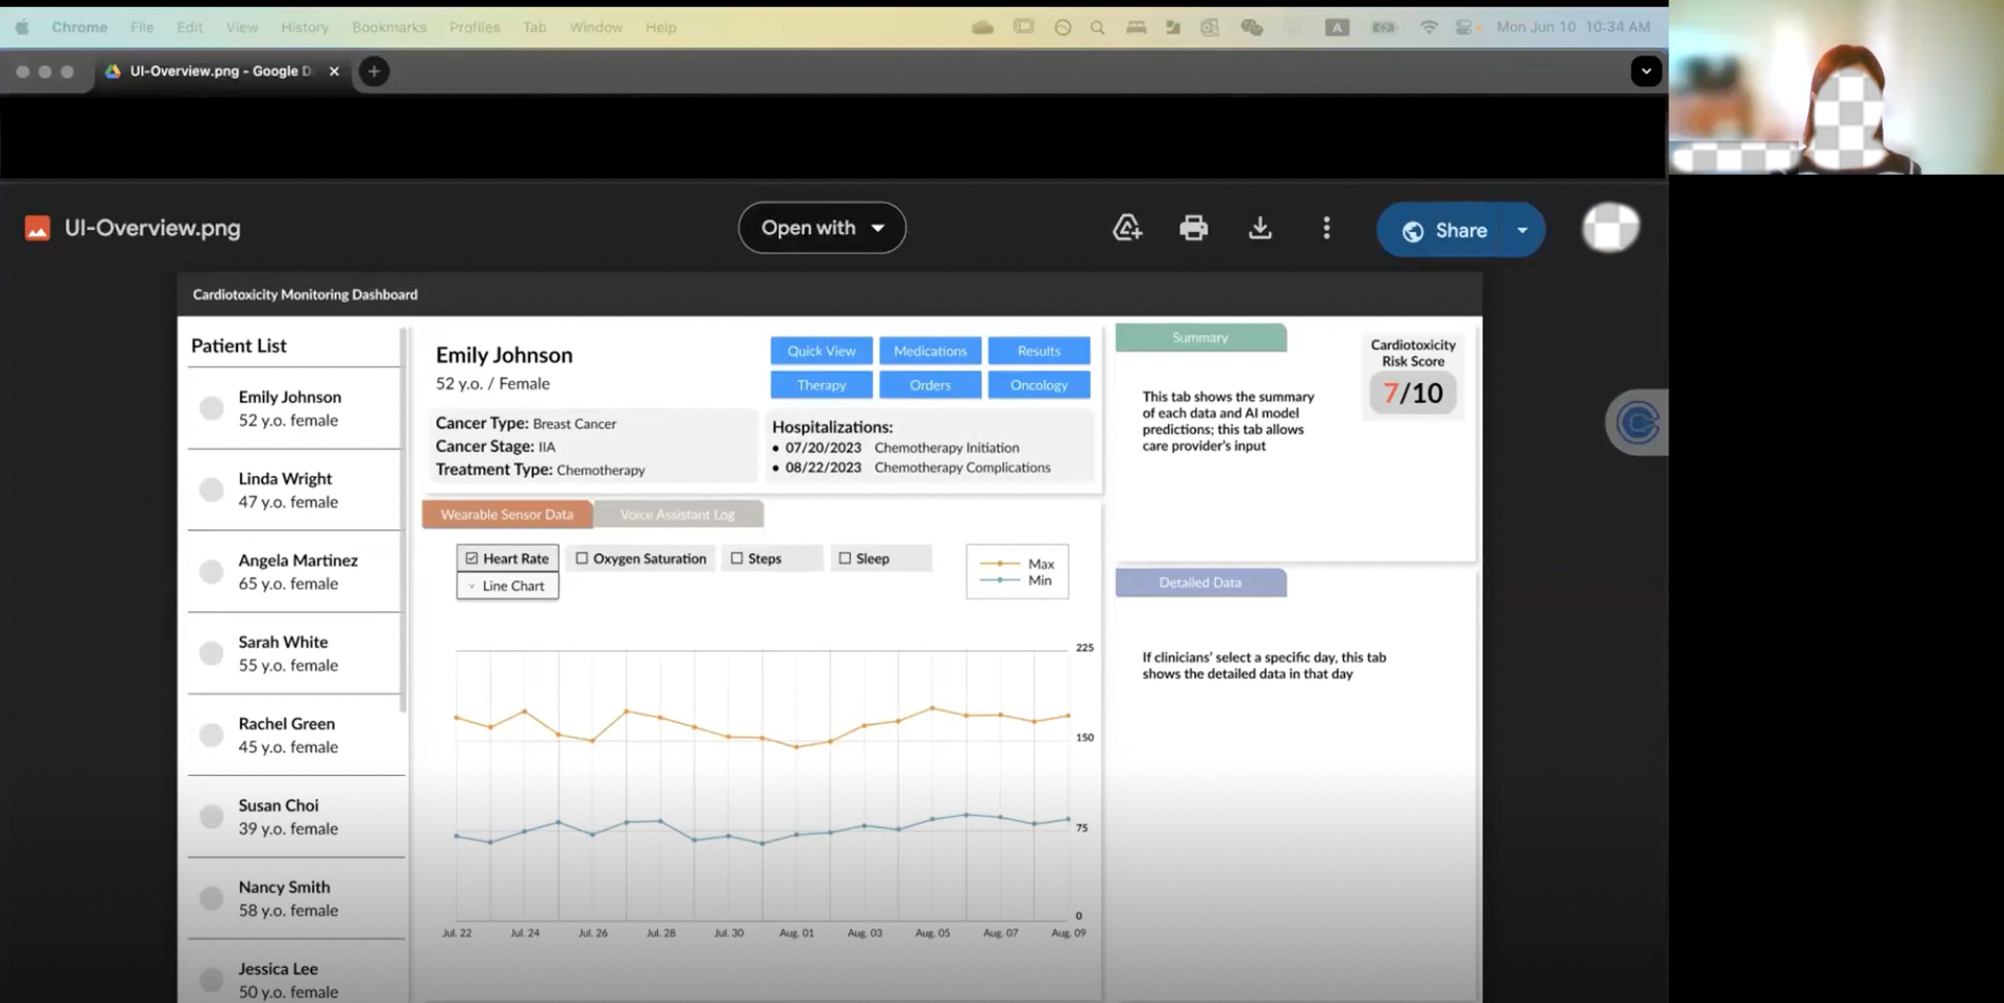
Task: Enable the Oxygen Saturation checkbox
Action: 582,558
